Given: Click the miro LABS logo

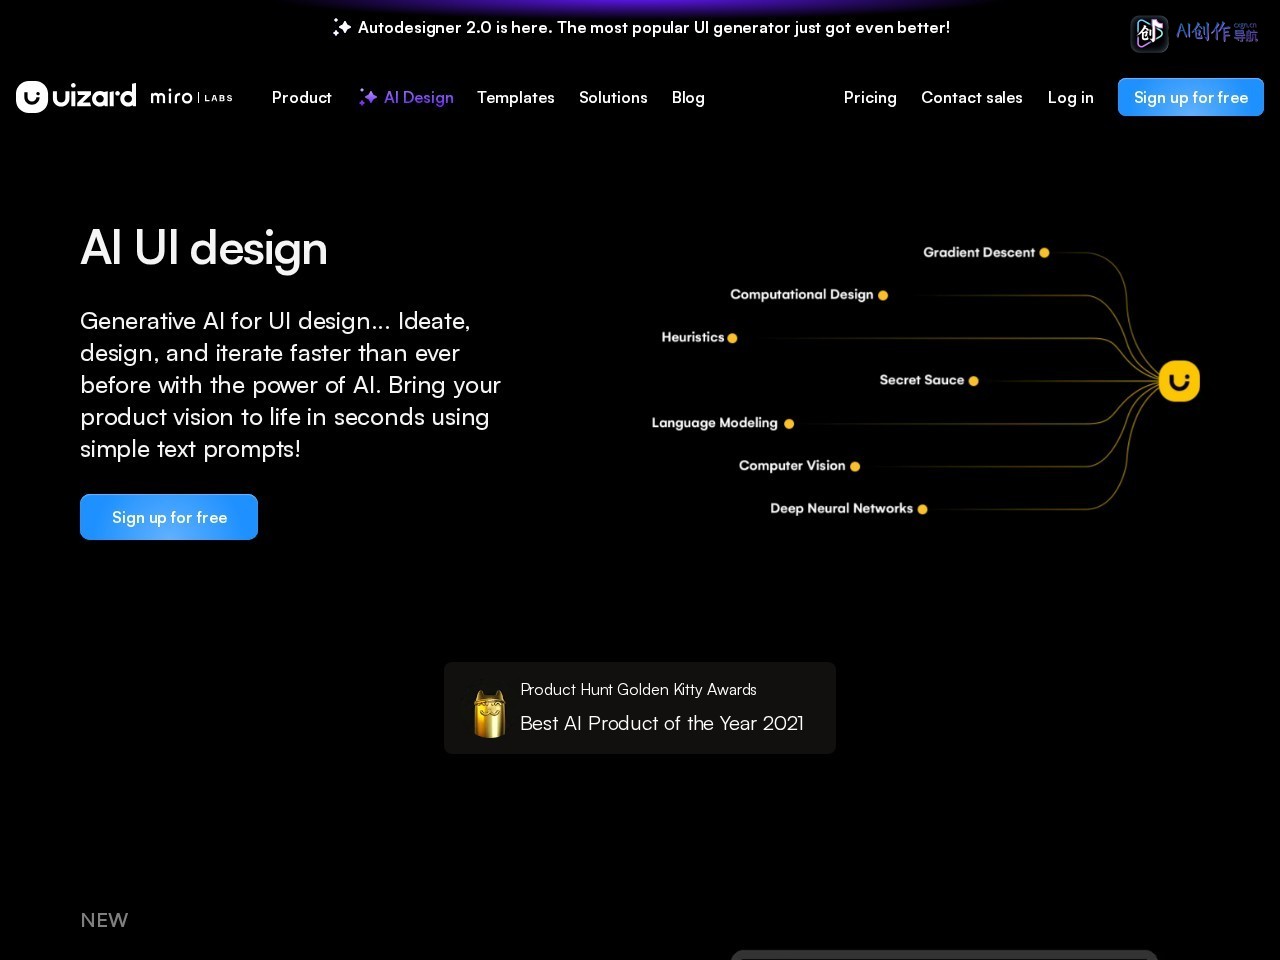Looking at the screenshot, I should pos(191,97).
